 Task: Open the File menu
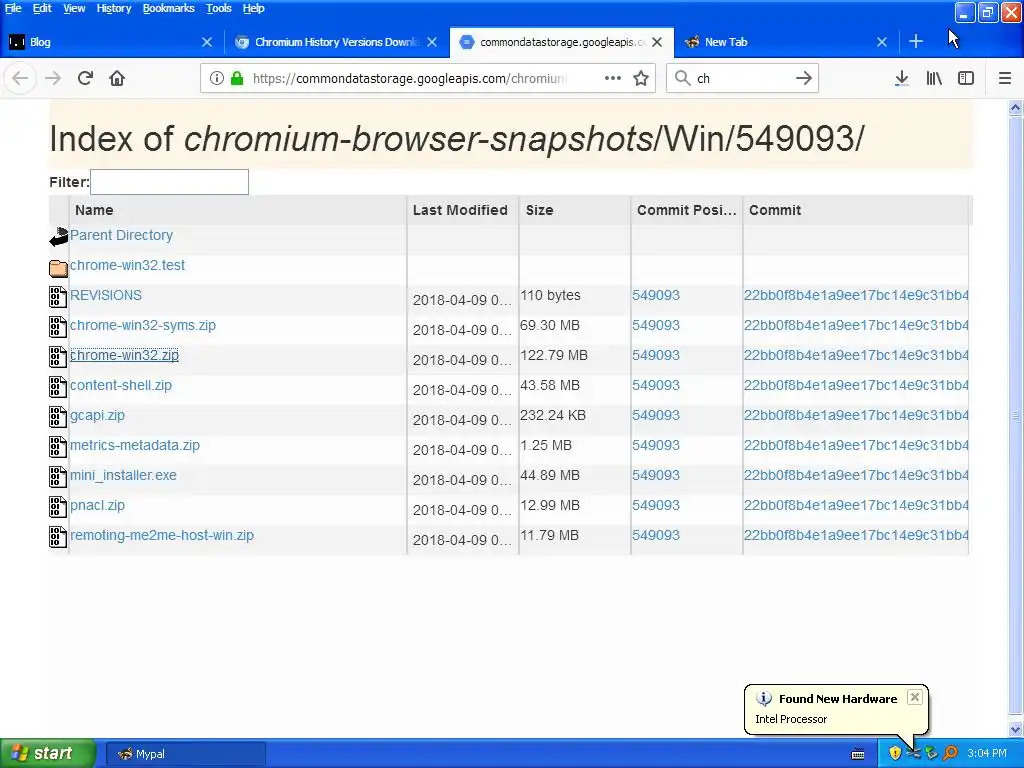pyautogui.click(x=13, y=8)
